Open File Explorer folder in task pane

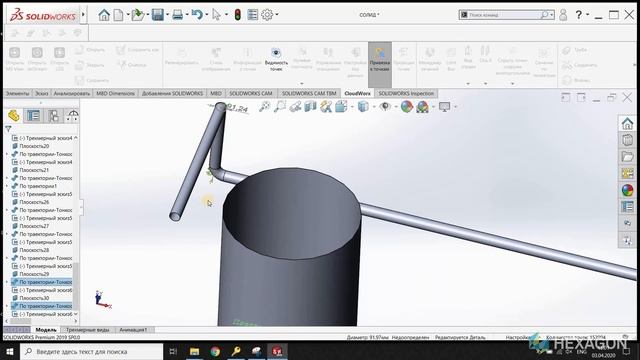tap(627, 157)
